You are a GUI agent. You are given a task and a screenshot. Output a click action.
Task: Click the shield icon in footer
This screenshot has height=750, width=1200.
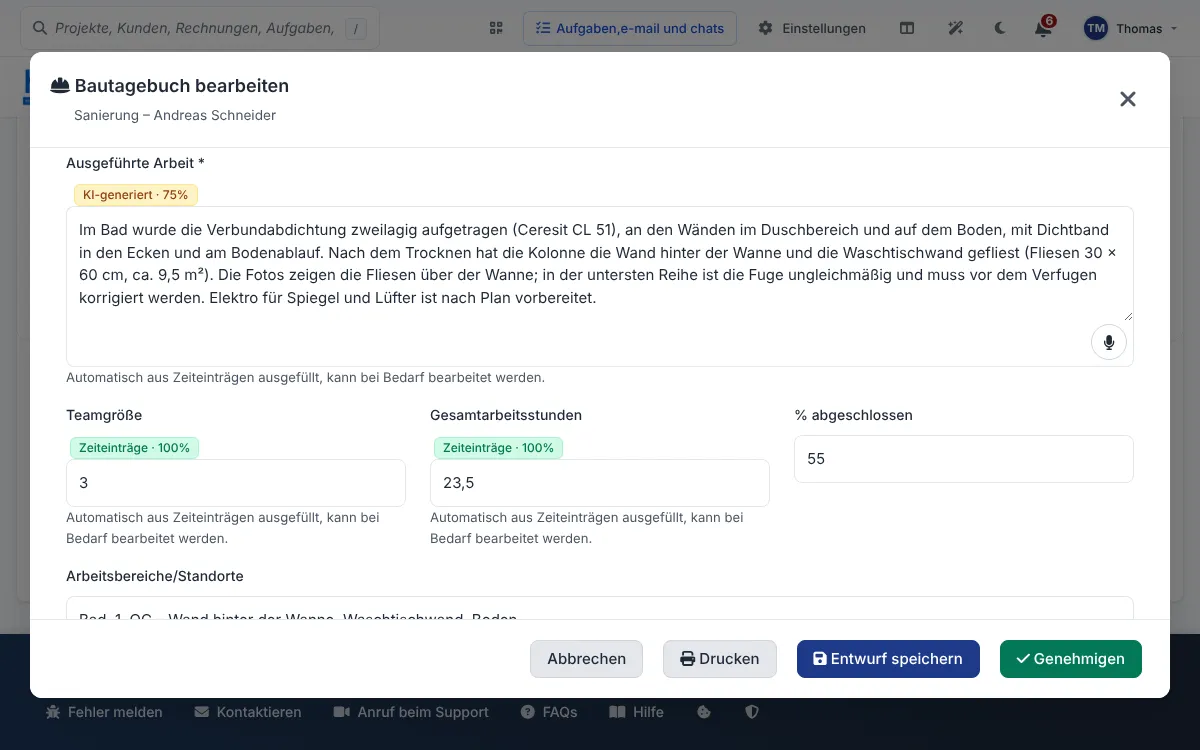(x=752, y=712)
